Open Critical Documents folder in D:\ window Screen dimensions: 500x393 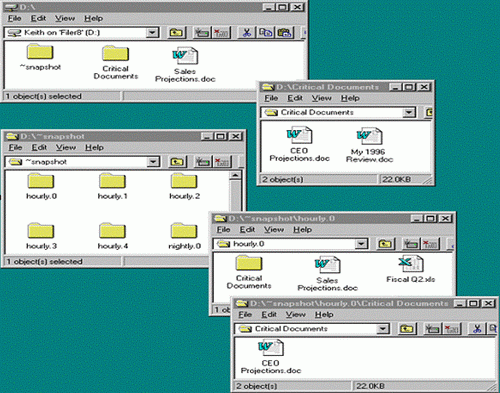point(115,62)
